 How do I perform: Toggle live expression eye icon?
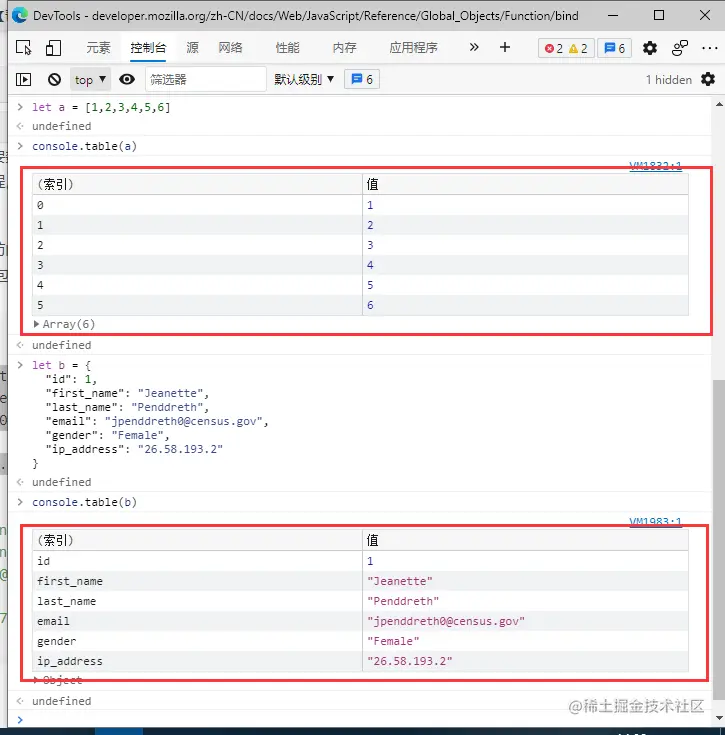(x=127, y=79)
